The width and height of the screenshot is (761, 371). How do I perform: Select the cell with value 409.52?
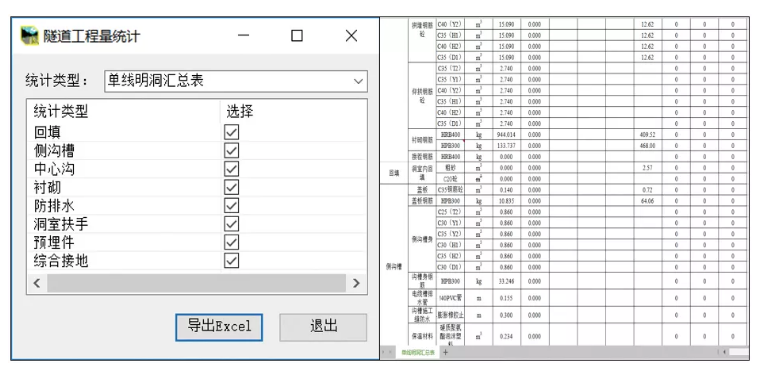647,135
